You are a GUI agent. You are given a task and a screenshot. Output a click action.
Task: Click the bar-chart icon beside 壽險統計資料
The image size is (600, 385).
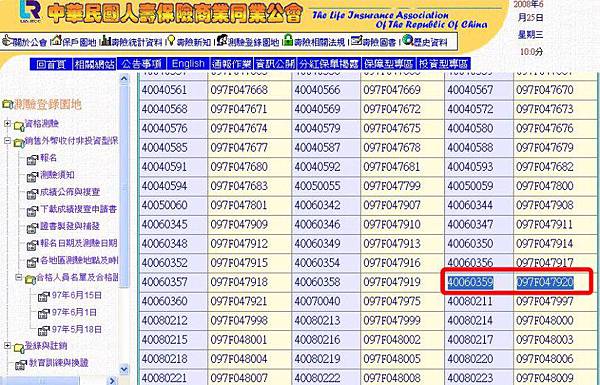[106, 40]
